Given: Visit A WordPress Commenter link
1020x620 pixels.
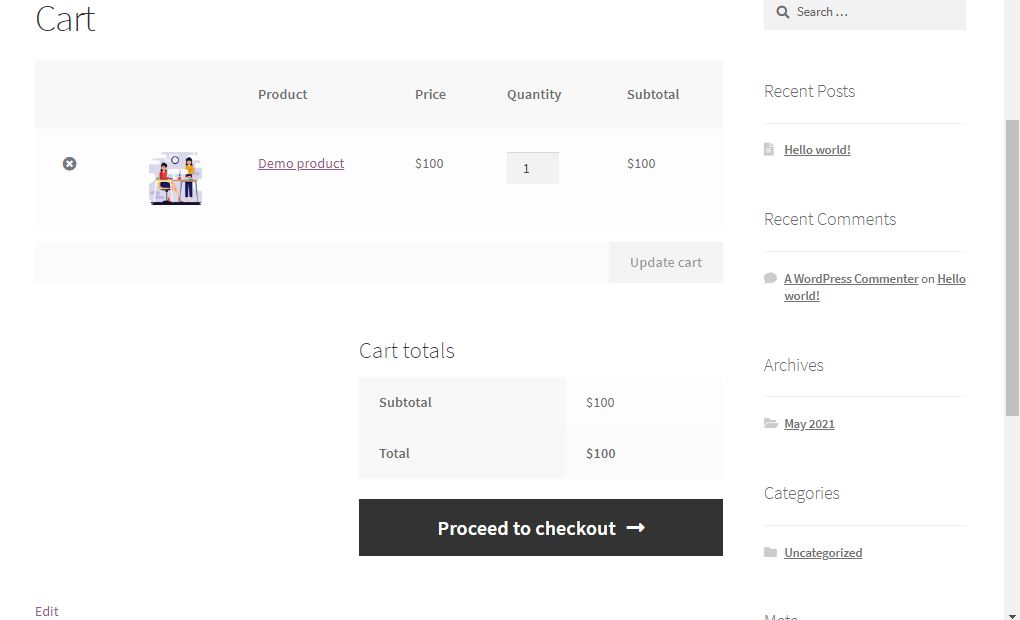Looking at the screenshot, I should (851, 279).
